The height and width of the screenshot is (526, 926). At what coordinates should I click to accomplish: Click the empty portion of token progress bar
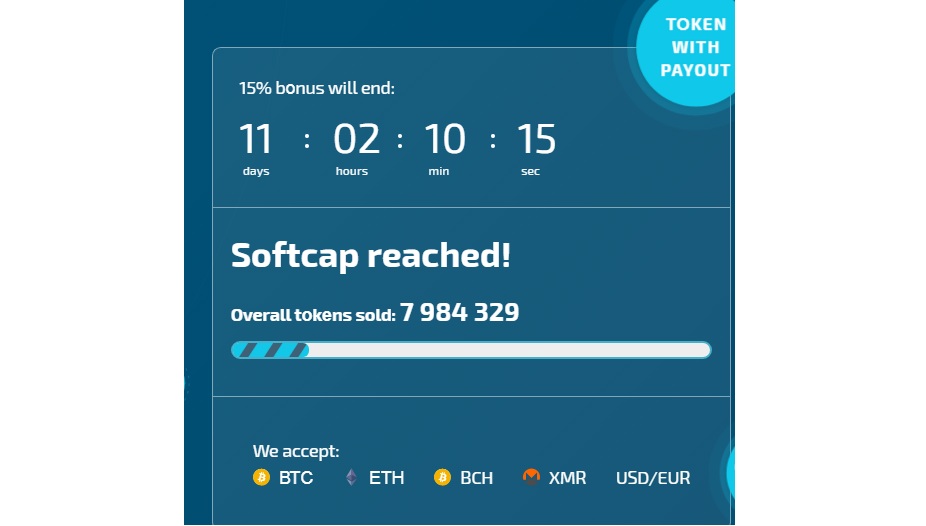[x=510, y=350]
